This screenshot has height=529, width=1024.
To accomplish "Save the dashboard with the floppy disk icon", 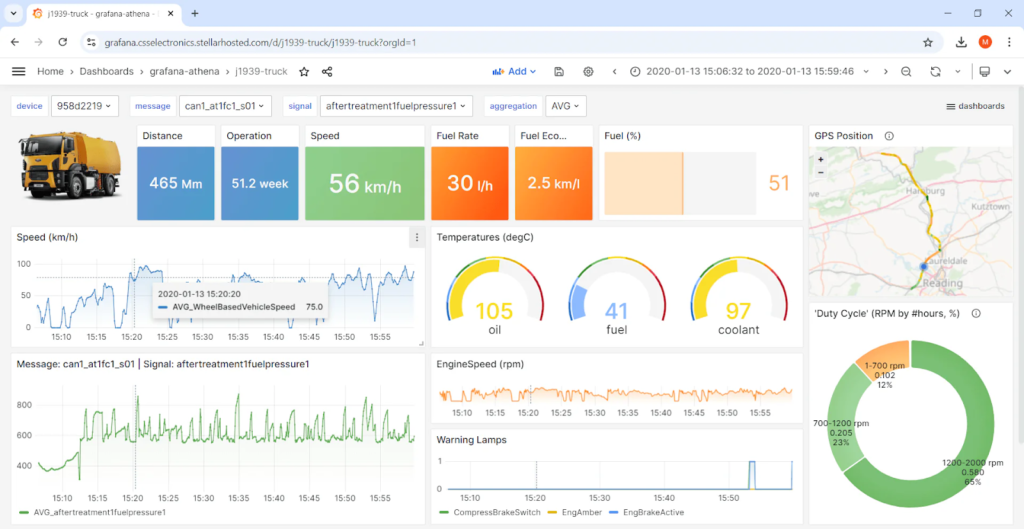I will [x=559, y=72].
